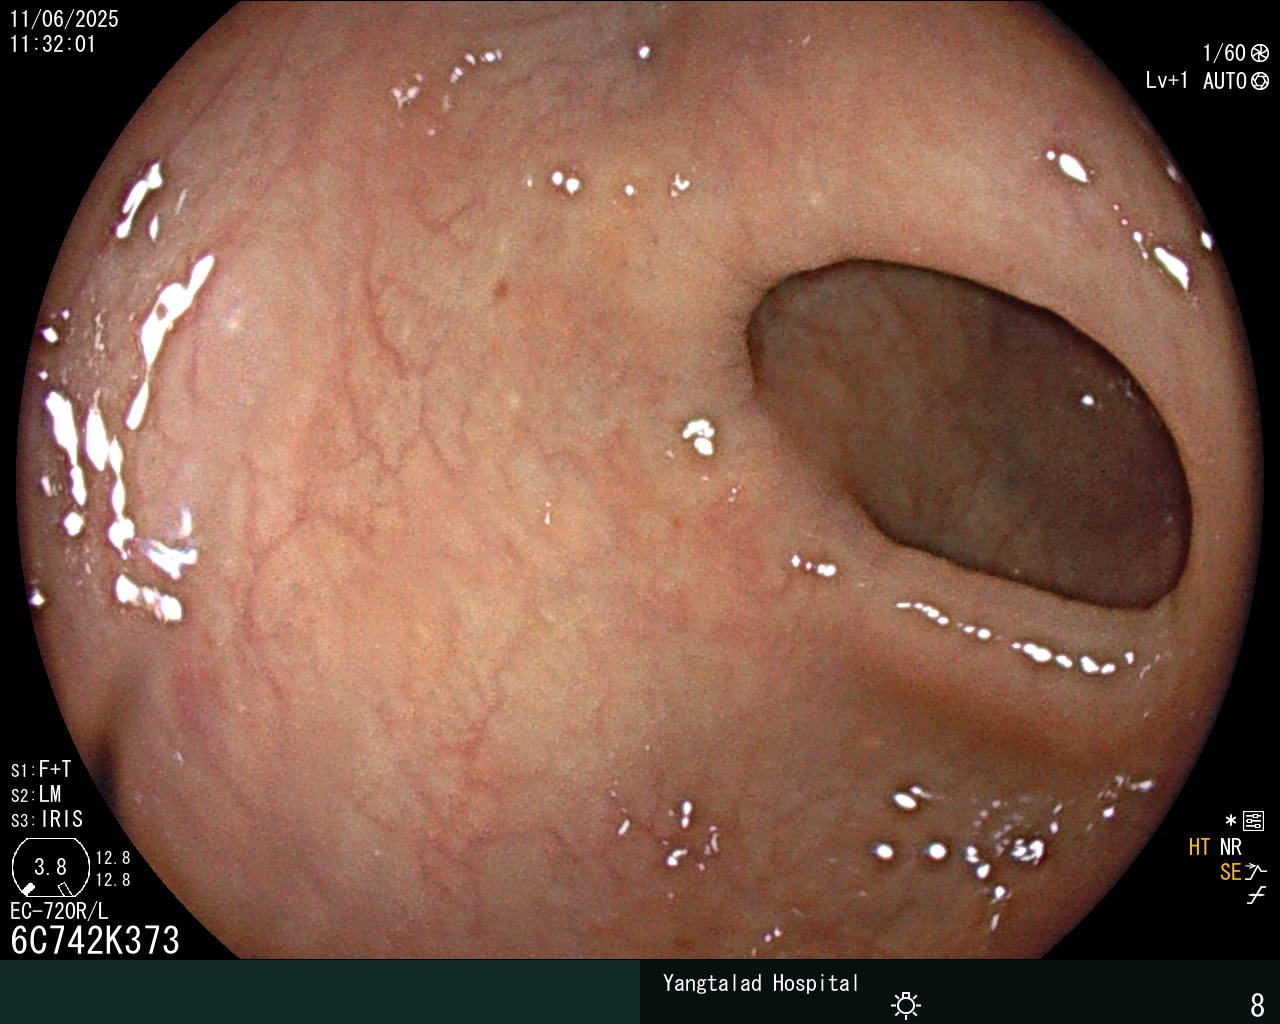The height and width of the screenshot is (1024, 1280).
Task: Click the upper 12.8 scope diameter value
Action: (113, 857)
